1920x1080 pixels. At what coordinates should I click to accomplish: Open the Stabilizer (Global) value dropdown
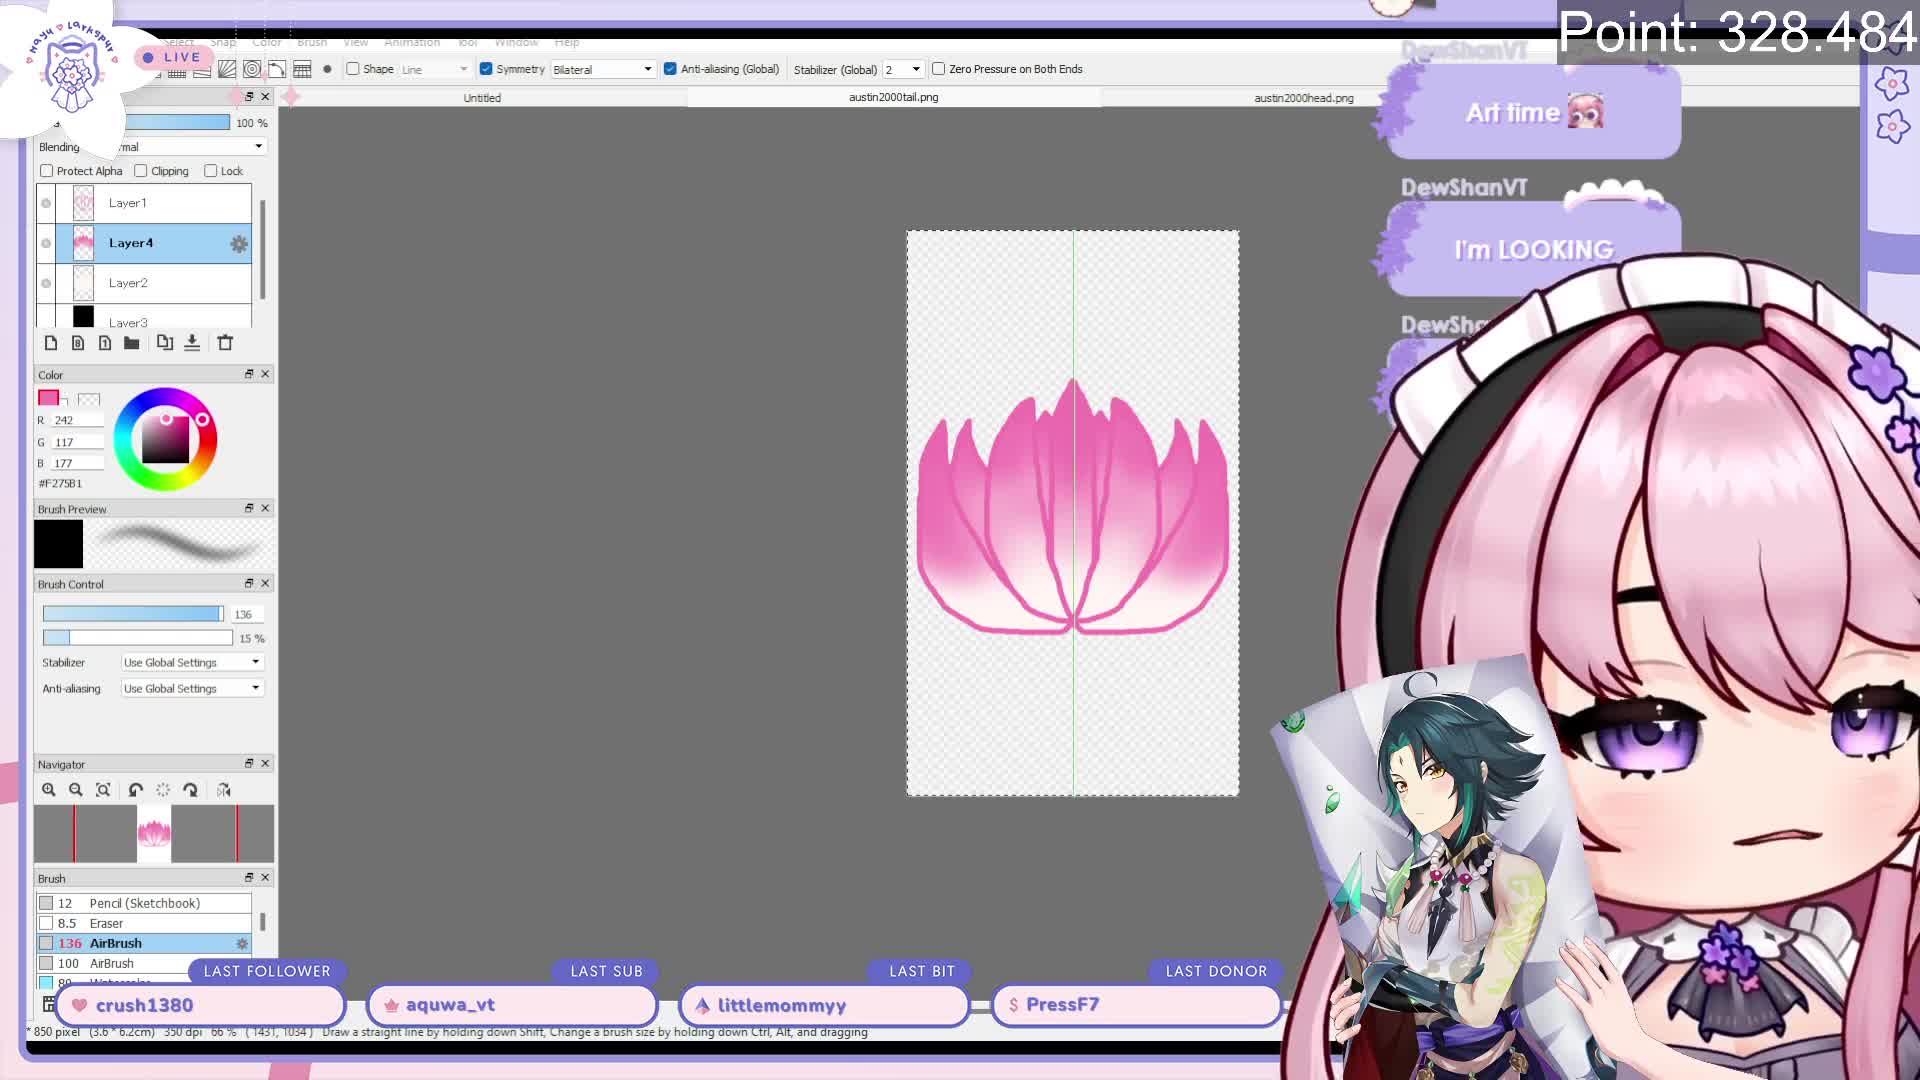coord(902,69)
